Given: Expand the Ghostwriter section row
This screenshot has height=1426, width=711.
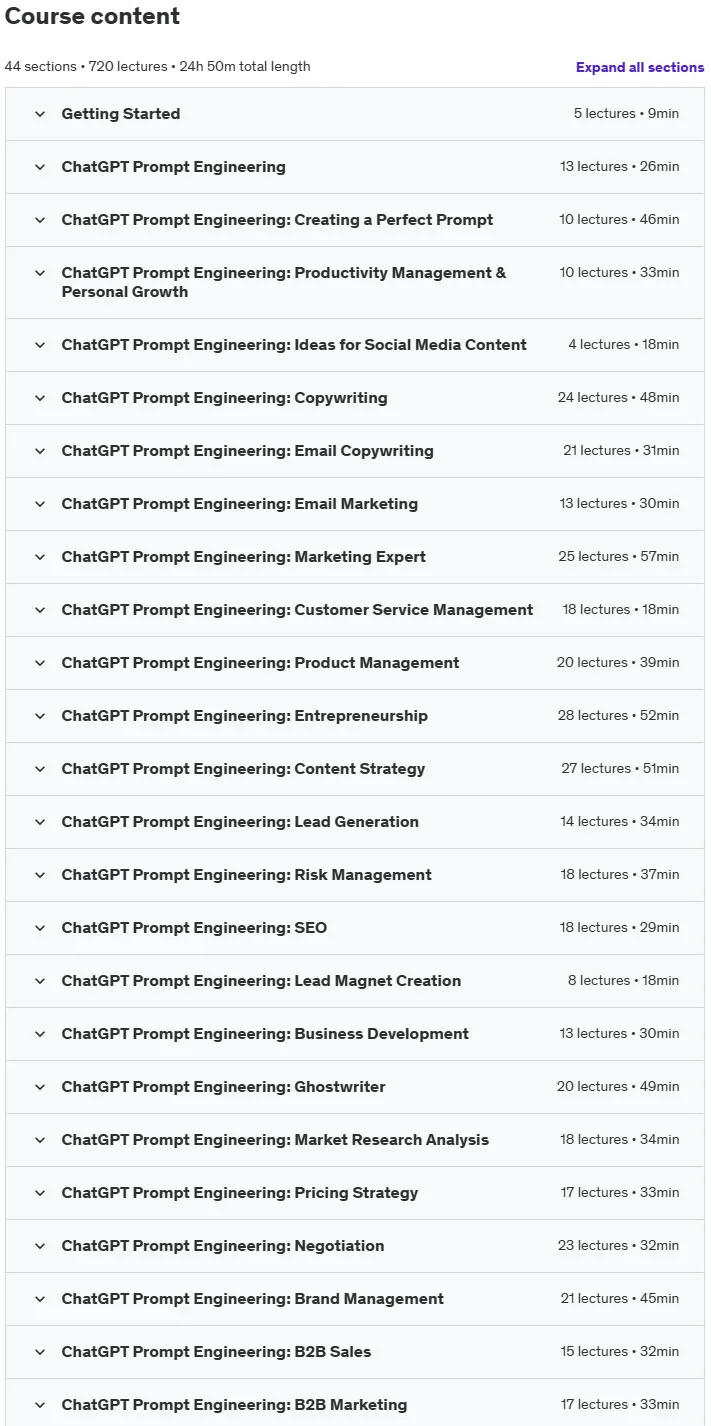Looking at the screenshot, I should coord(355,1087).
